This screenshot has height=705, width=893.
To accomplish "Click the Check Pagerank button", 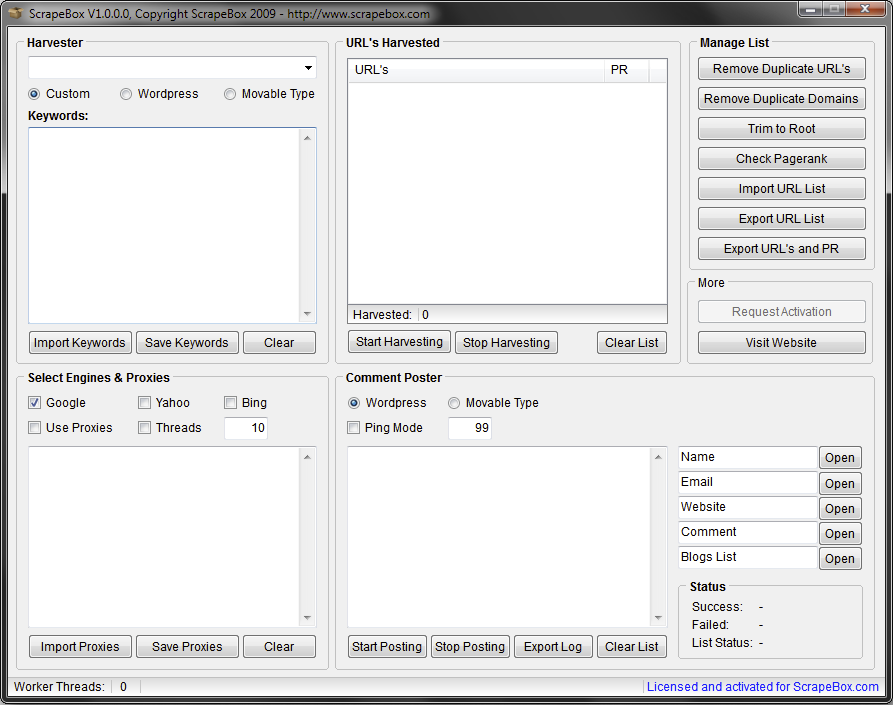I will [x=781, y=159].
